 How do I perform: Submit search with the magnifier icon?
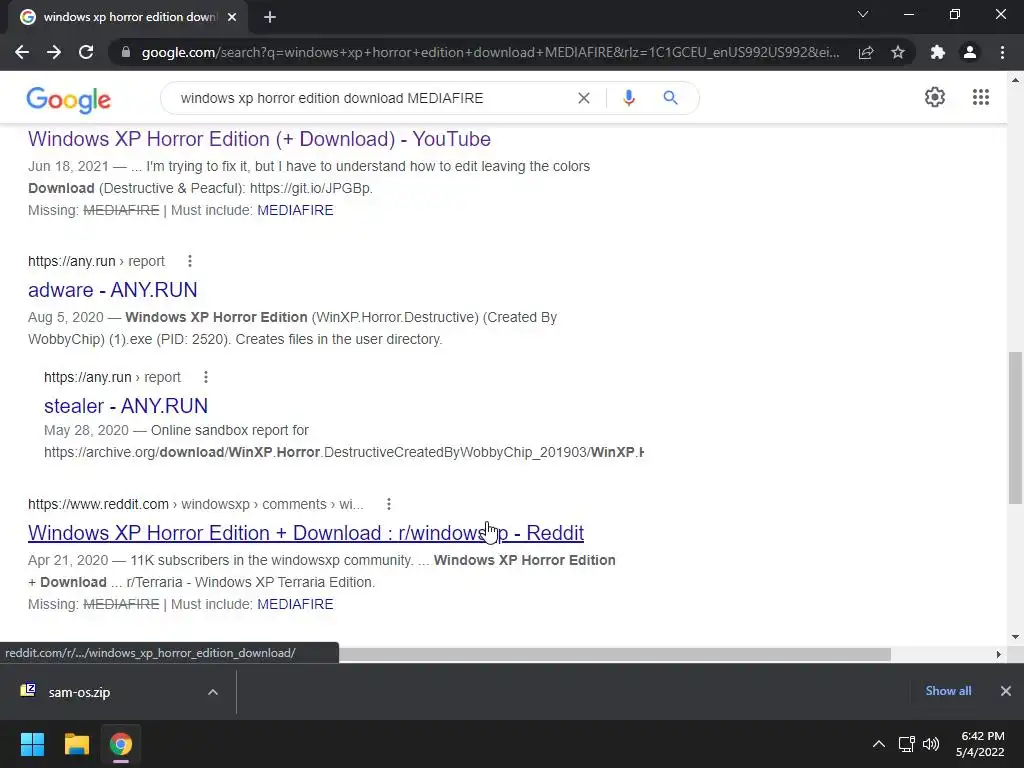click(670, 98)
